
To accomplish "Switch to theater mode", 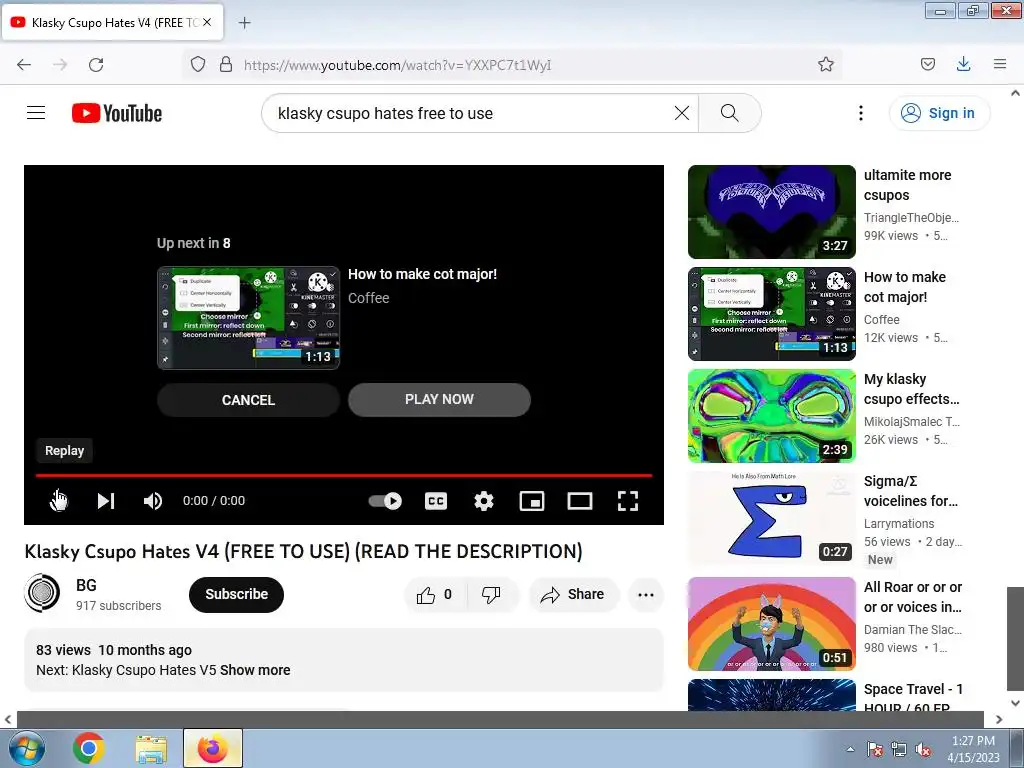I will [580, 501].
